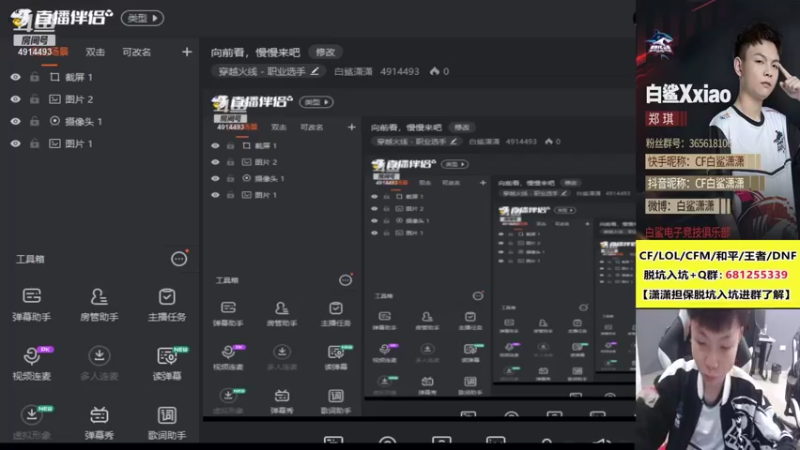Toggle visibility of 截屏 1 source
Viewport: 800px width, 450px height.
click(x=16, y=77)
